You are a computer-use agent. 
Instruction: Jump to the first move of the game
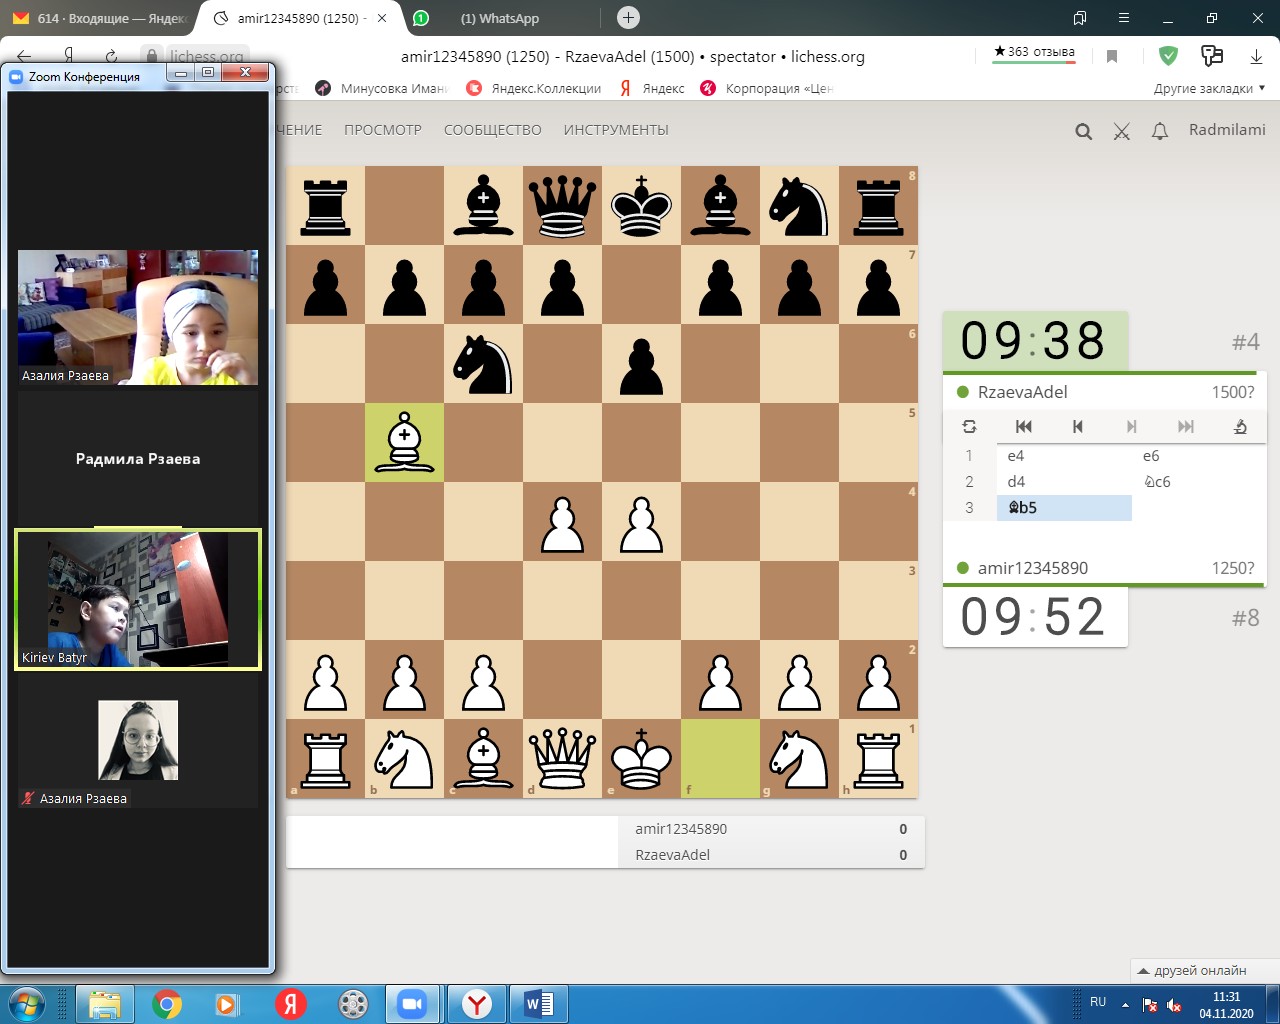[x=1023, y=427]
